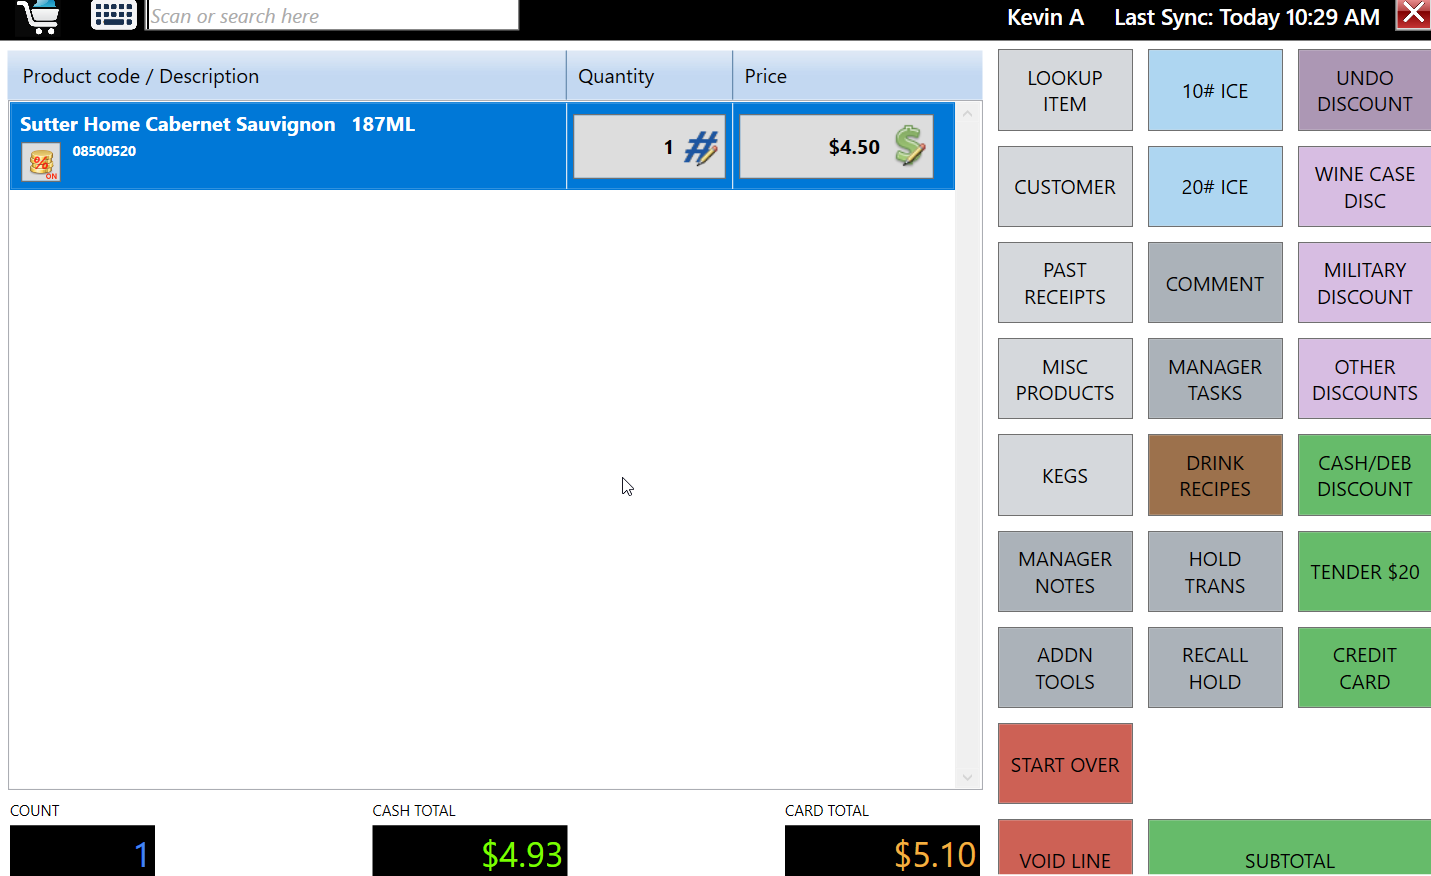1431x876 pixels.
Task: Click the green dollar price icon
Action: coord(910,146)
